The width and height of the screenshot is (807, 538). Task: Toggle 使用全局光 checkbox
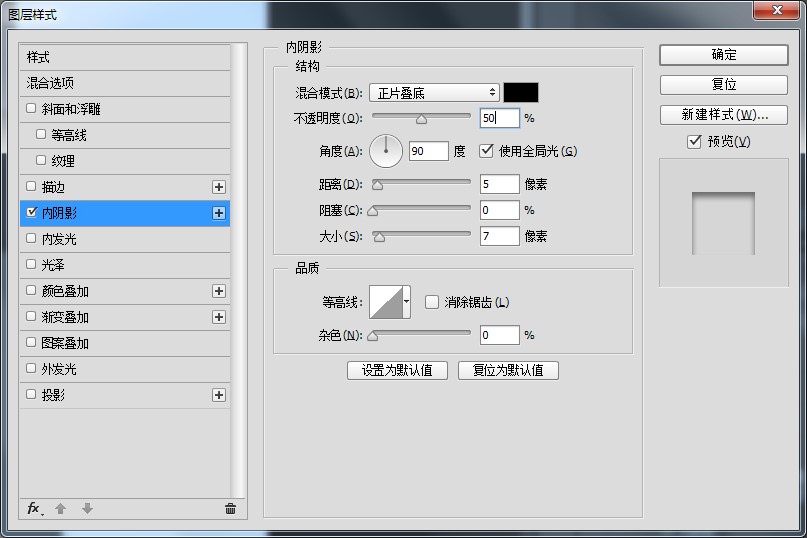pyautogui.click(x=486, y=151)
